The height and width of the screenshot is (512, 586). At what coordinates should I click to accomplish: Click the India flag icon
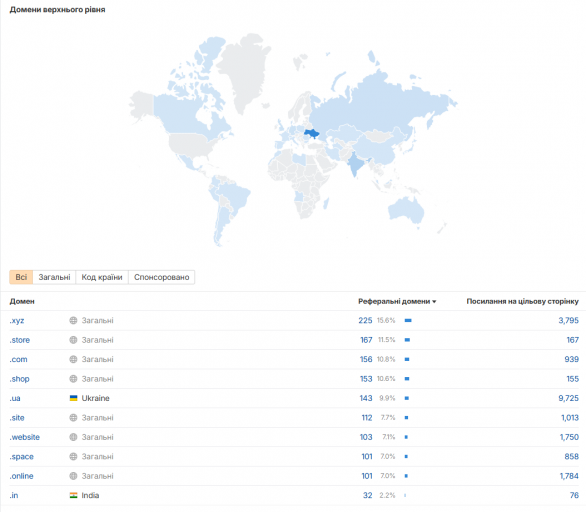(74, 495)
